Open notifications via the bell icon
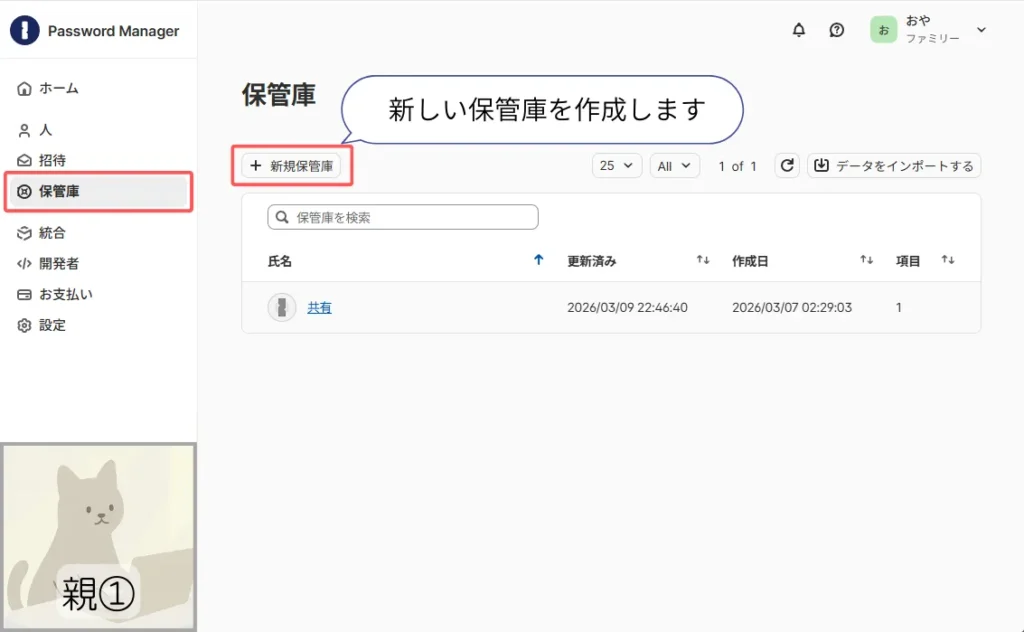This screenshot has width=1024, height=632. click(x=798, y=30)
